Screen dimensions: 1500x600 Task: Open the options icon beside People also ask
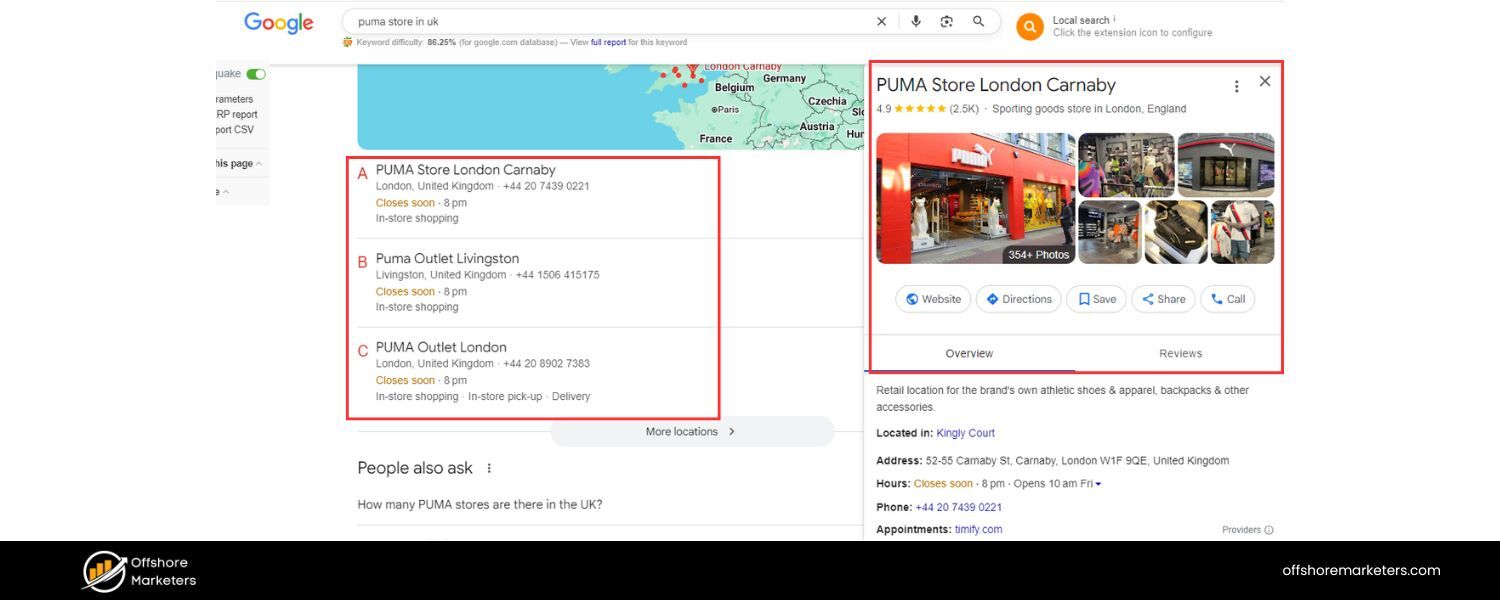(488, 468)
